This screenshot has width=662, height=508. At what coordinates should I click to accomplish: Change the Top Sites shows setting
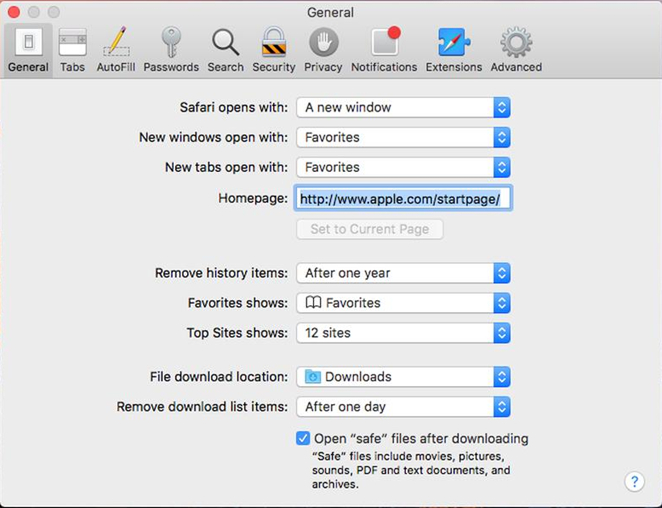[x=403, y=333]
